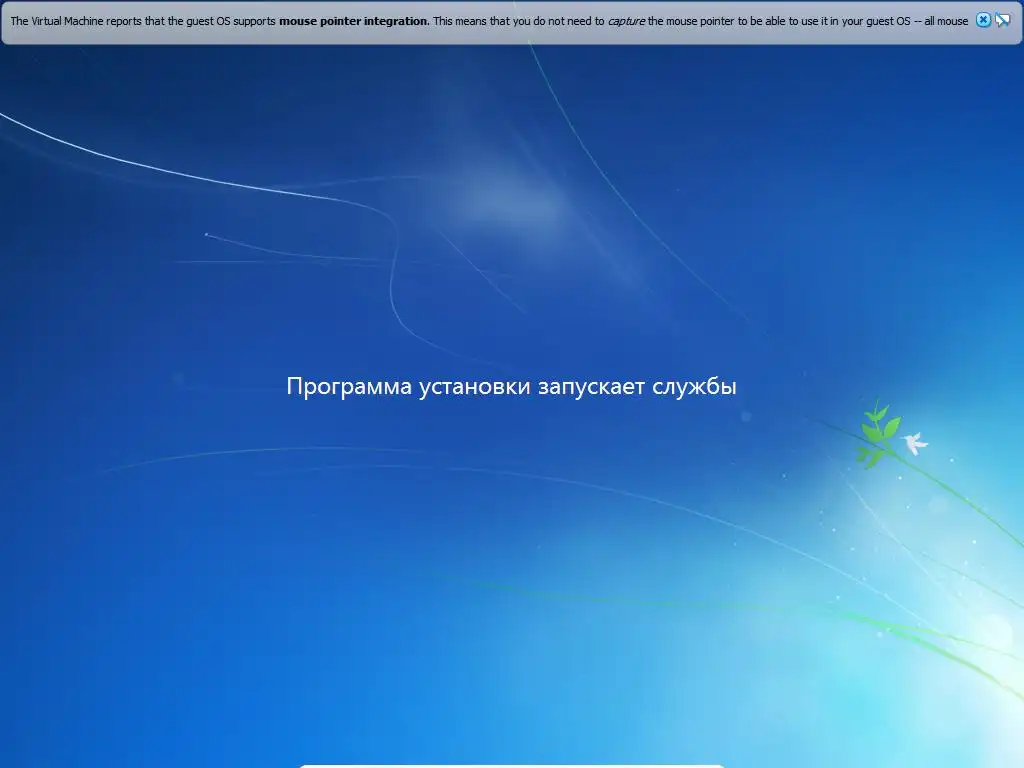Click the don't-show-message-again icon
The height and width of the screenshot is (768, 1024).
pyautogui.click(x=1002, y=20)
